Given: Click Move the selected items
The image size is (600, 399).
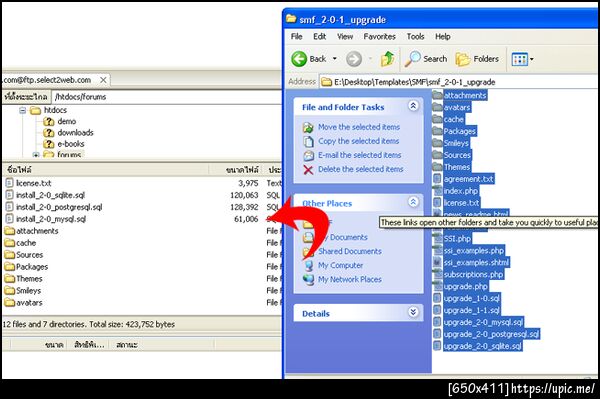Looking at the screenshot, I should tap(359, 127).
